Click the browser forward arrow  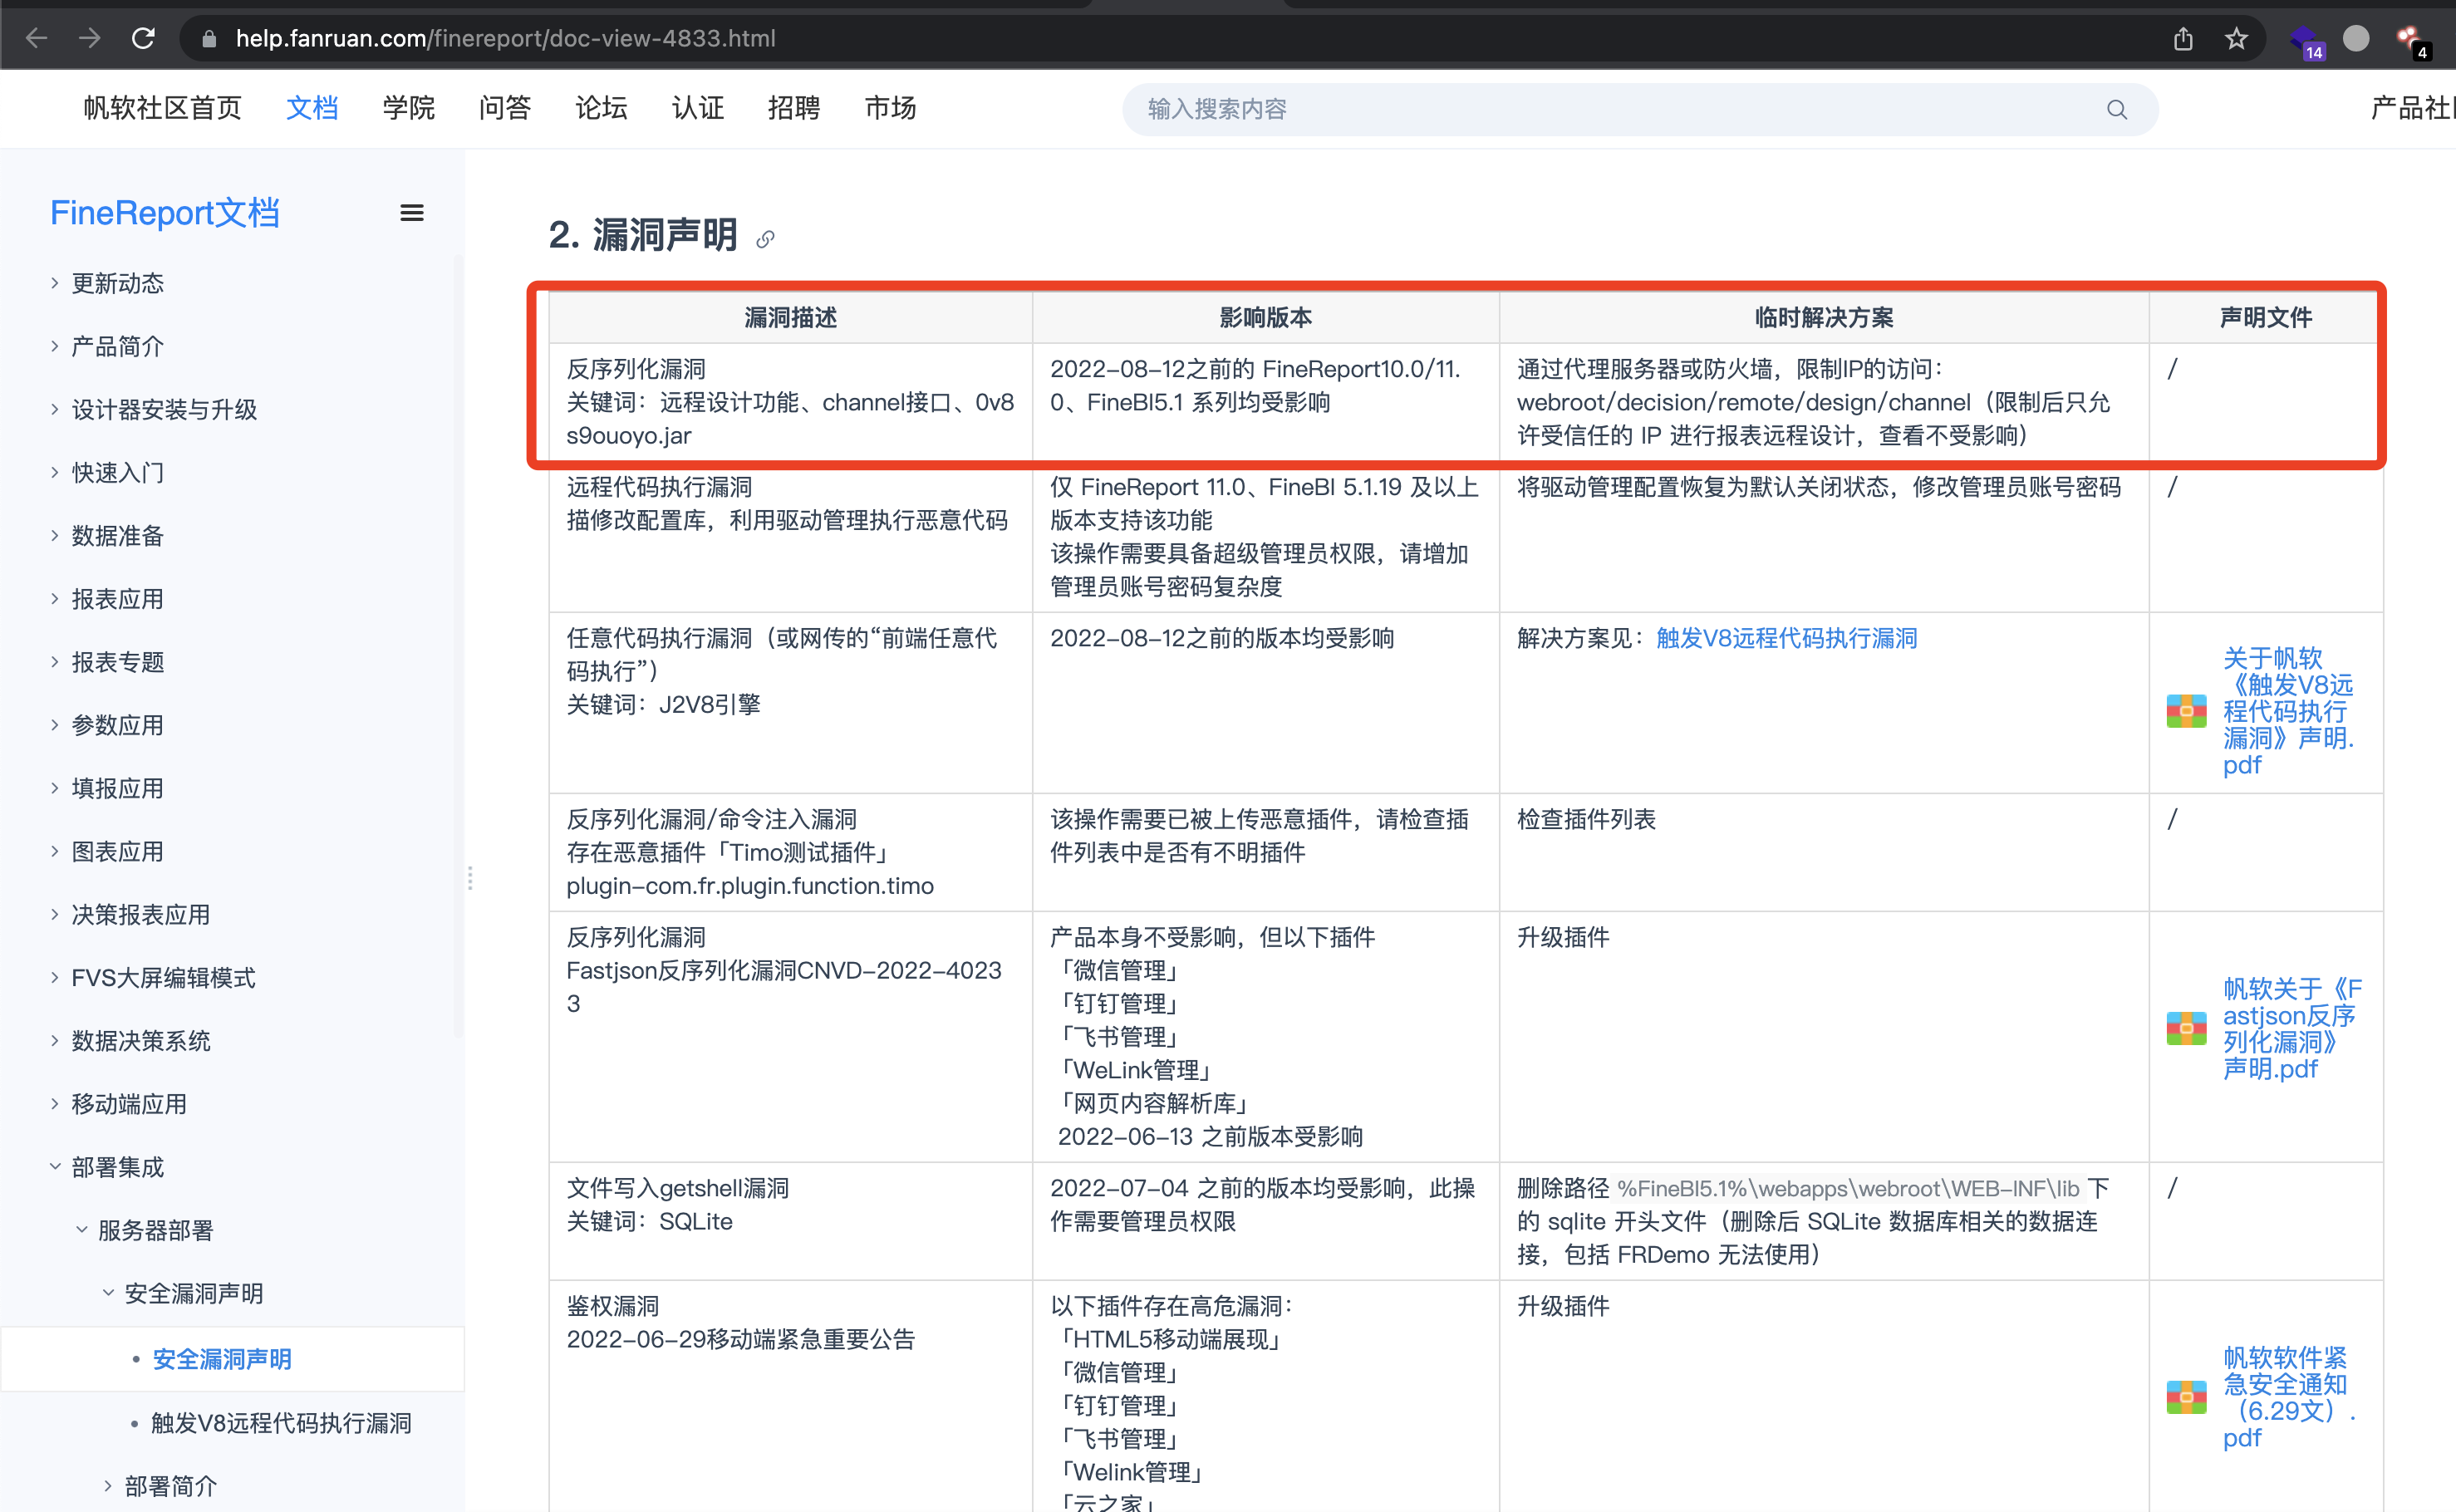click(x=90, y=38)
